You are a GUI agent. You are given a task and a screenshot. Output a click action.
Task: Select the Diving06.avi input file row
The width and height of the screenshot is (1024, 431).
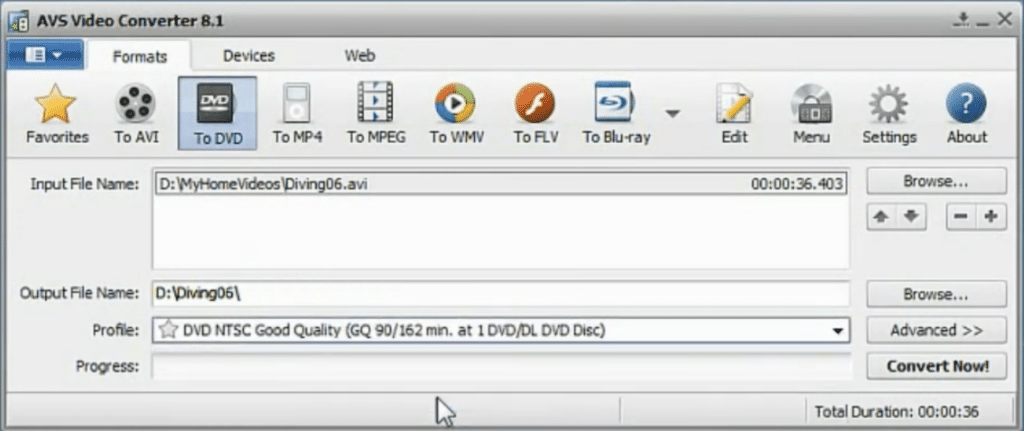(x=501, y=184)
